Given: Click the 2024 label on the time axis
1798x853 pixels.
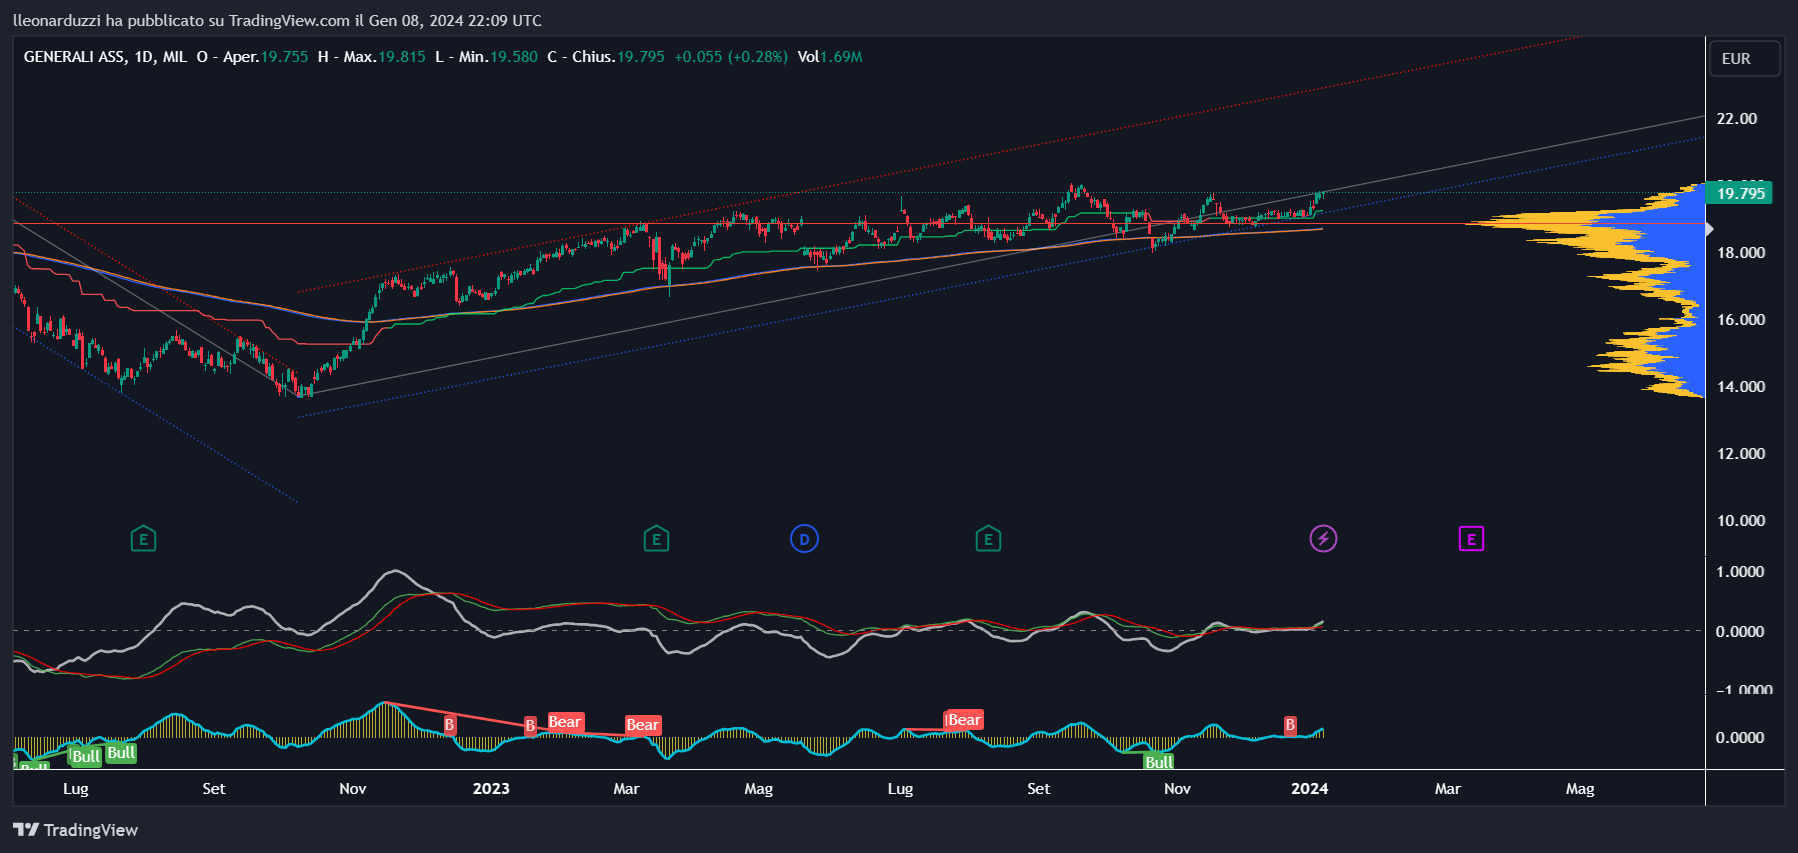Looking at the screenshot, I should point(1310,789).
